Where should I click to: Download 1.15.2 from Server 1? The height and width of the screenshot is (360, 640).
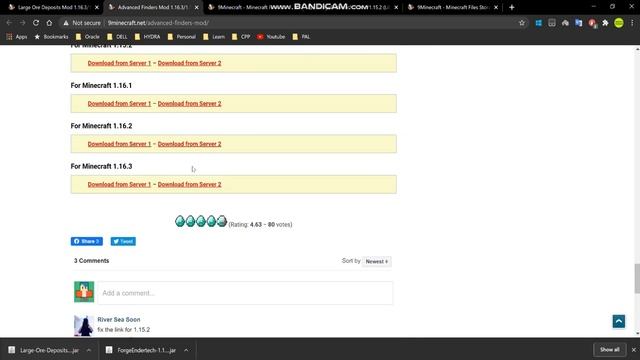coord(119,63)
